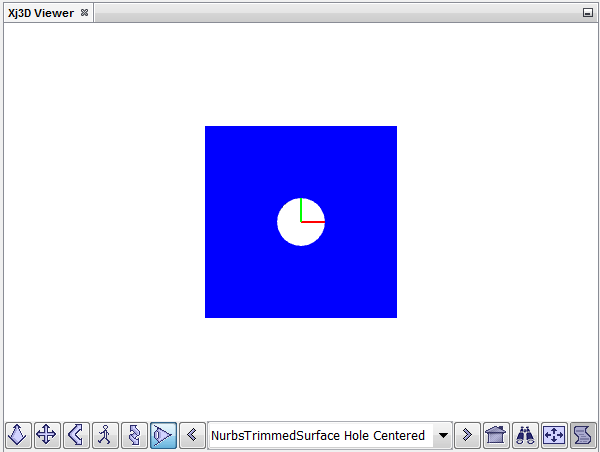
Task: Close the Xj3D Viewer tab
Action: 85,12
